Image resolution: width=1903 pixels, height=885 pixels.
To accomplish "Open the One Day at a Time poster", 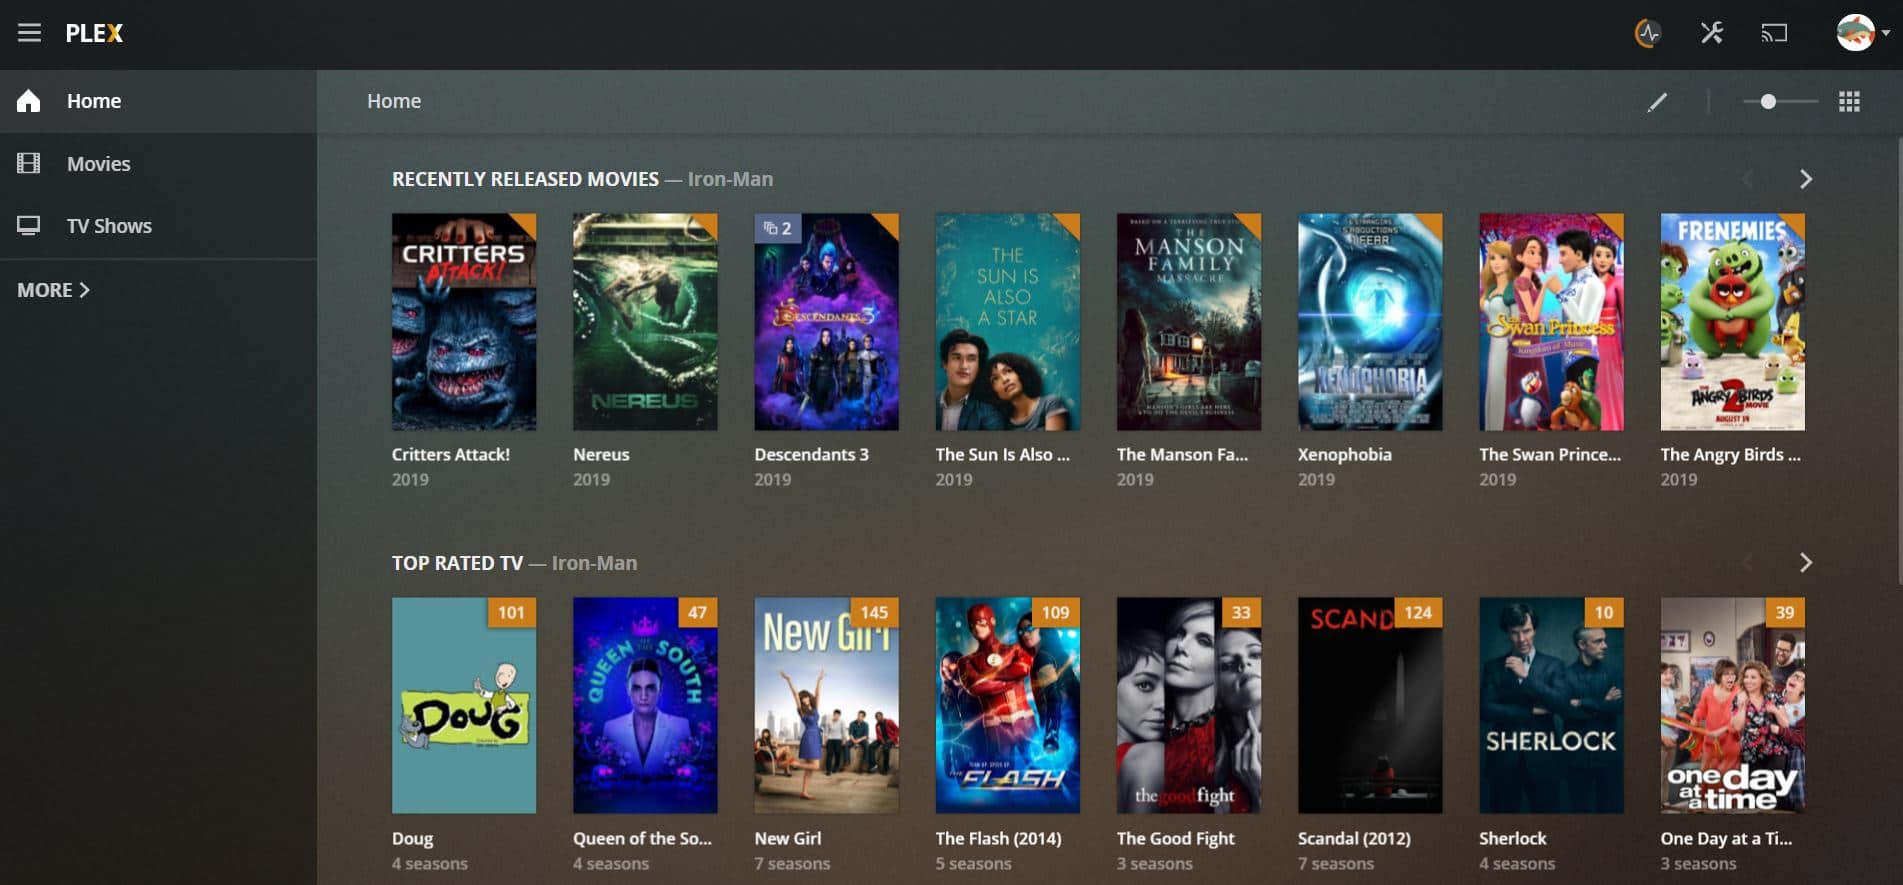I will click(1733, 706).
